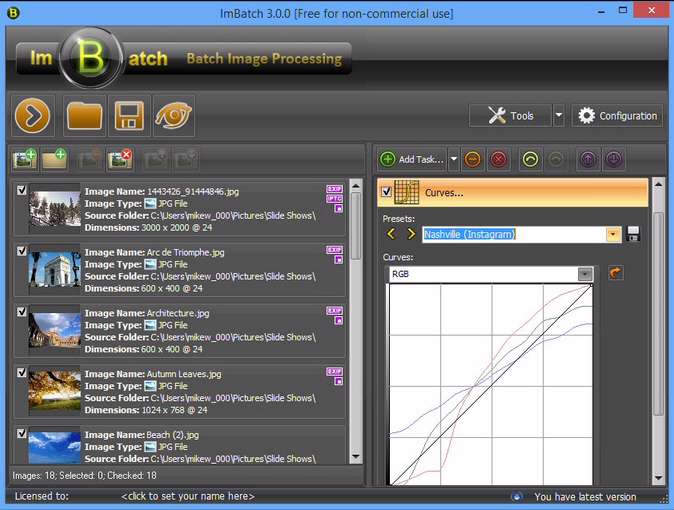Click the remove all images icon
674x510 pixels.
(x=121, y=158)
